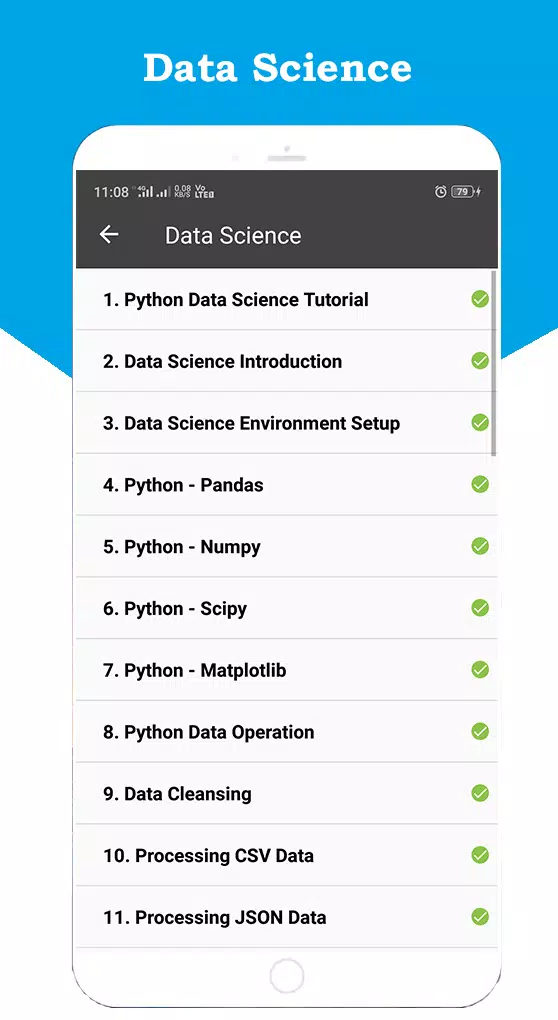
Task: Open lesson 3 Data Science Environment Setup
Action: (x=287, y=423)
